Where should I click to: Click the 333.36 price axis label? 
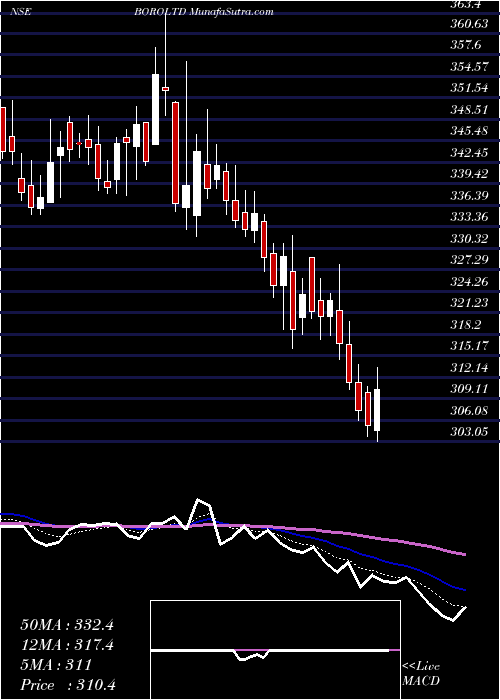[469, 217]
